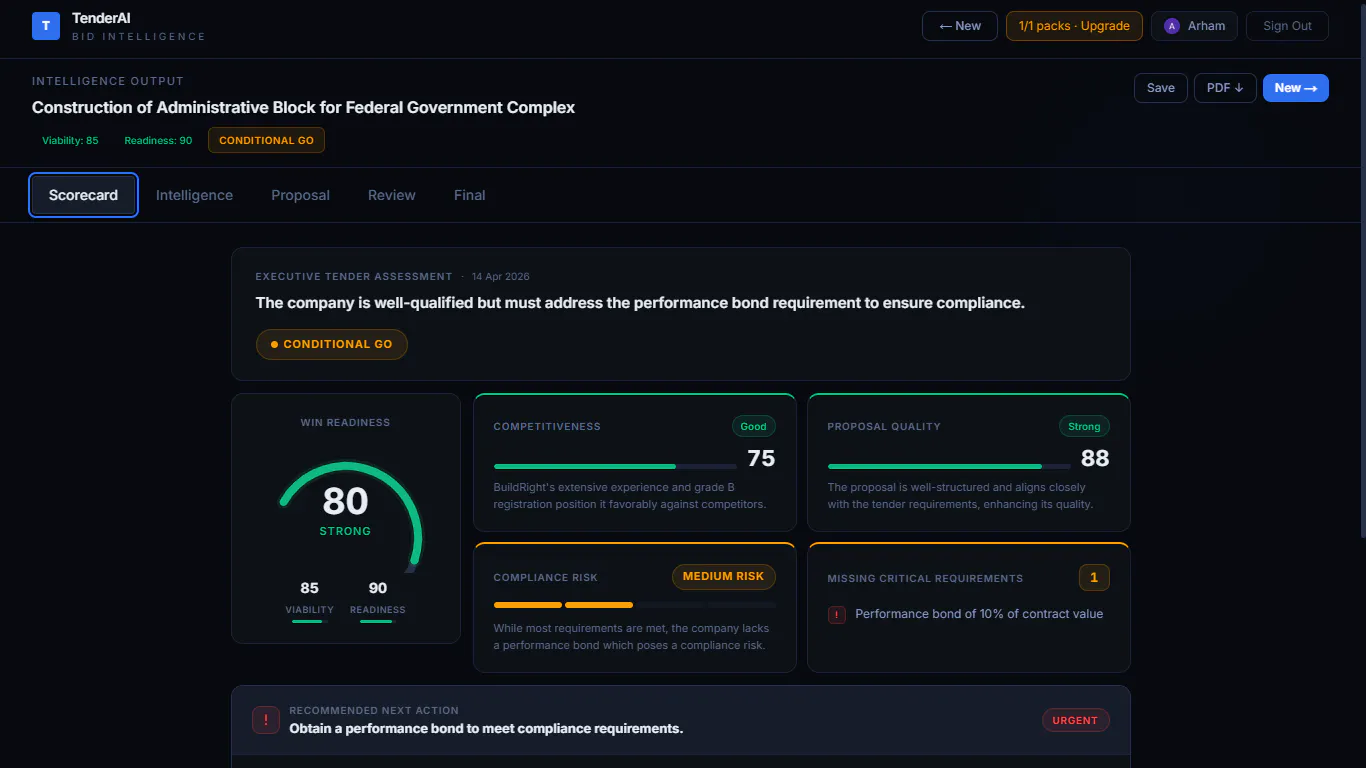Click the Competitiveness score 75

[x=761, y=458]
